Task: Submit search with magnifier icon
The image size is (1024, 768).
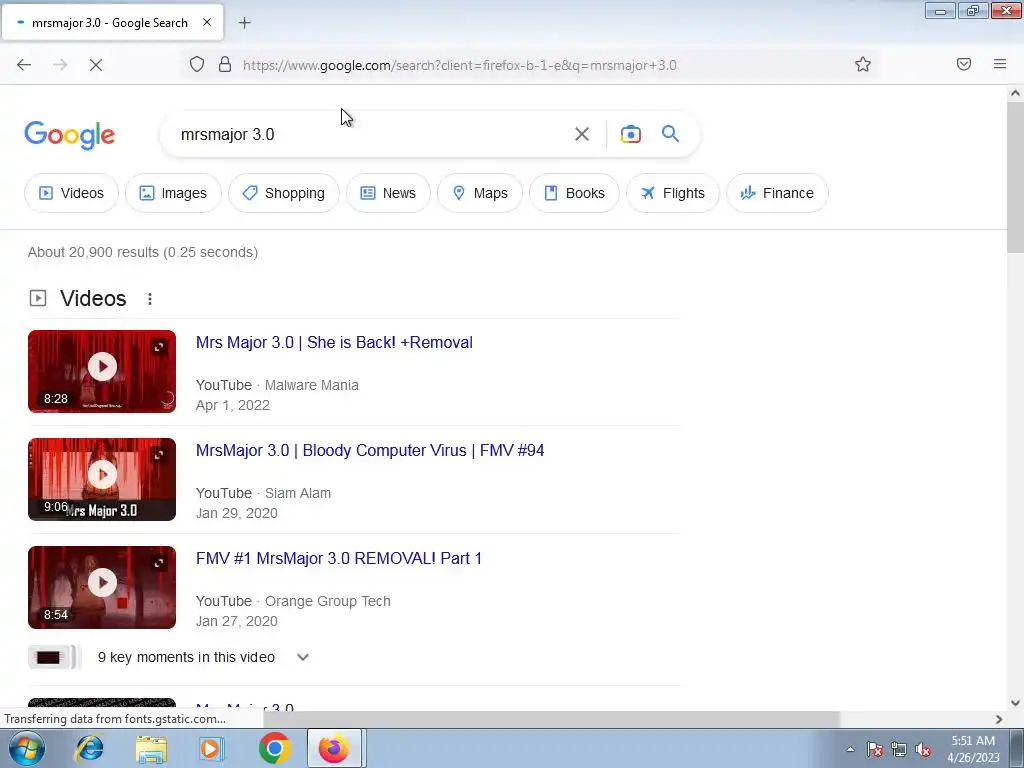Action: click(x=670, y=134)
